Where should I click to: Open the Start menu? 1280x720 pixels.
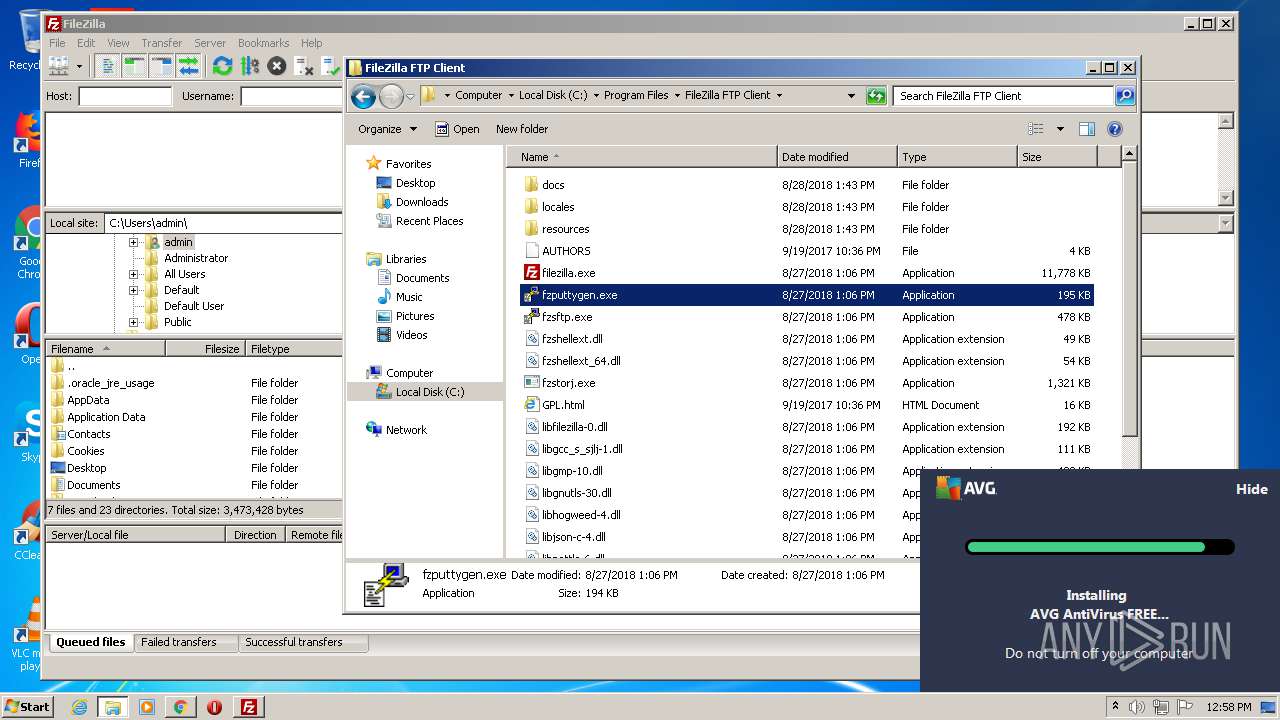[x=28, y=706]
